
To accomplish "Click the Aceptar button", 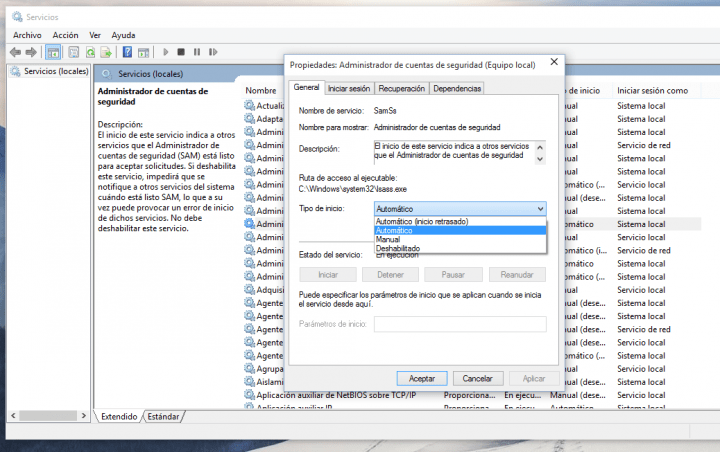I will tap(422, 379).
